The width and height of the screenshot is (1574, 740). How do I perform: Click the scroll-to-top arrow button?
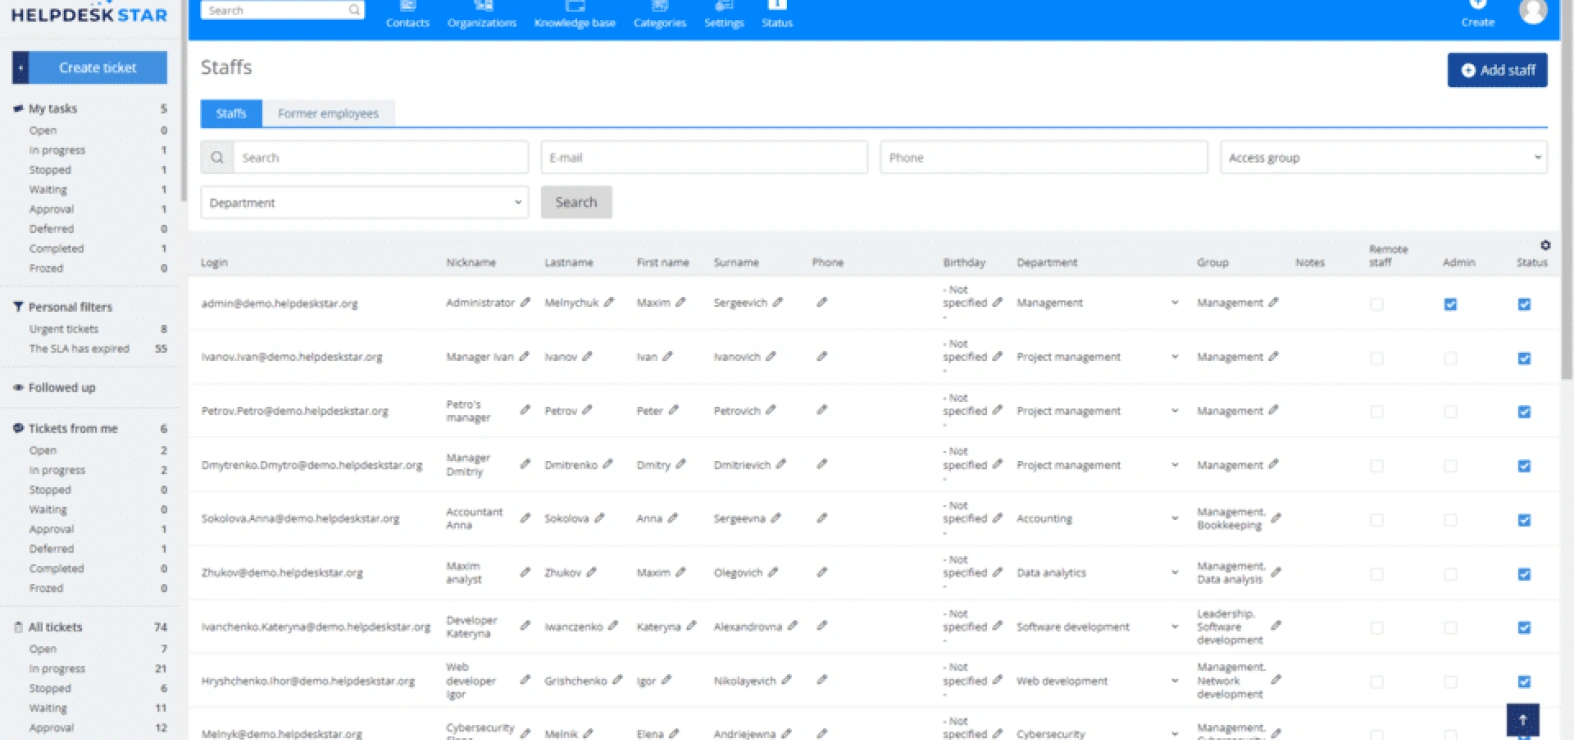1522,719
